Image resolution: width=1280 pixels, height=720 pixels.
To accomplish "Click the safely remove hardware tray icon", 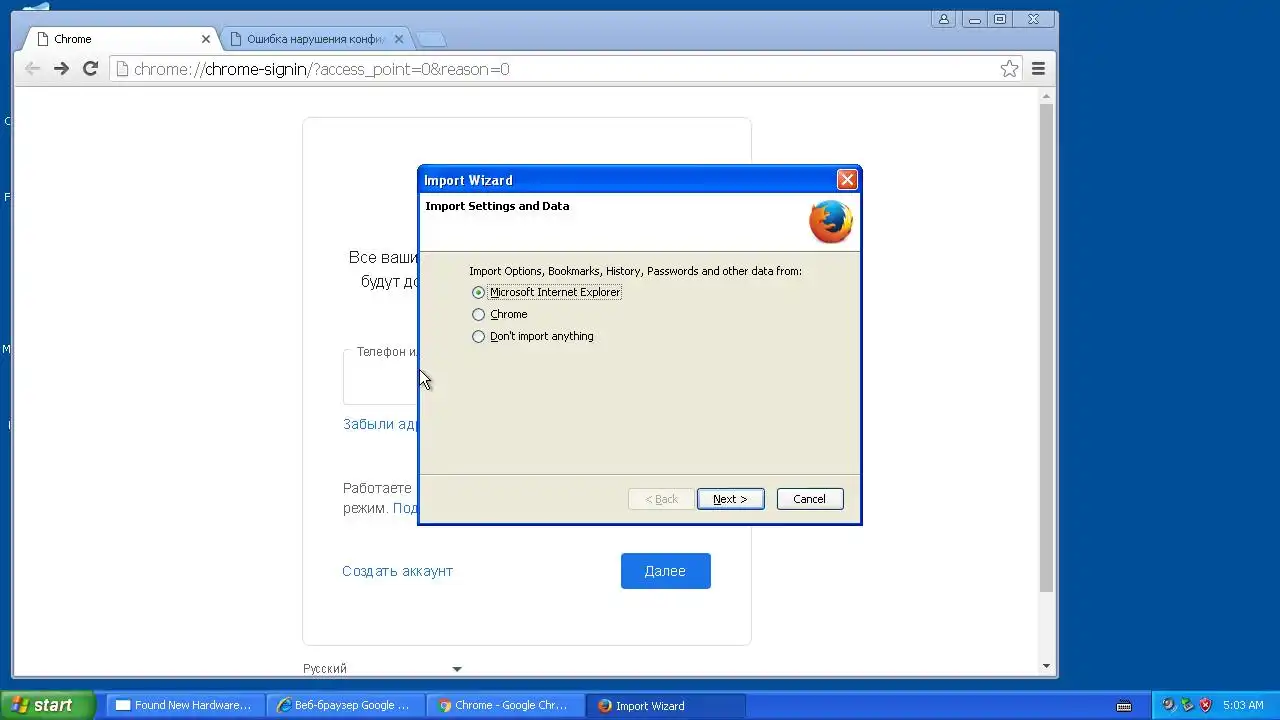I will coord(1187,705).
